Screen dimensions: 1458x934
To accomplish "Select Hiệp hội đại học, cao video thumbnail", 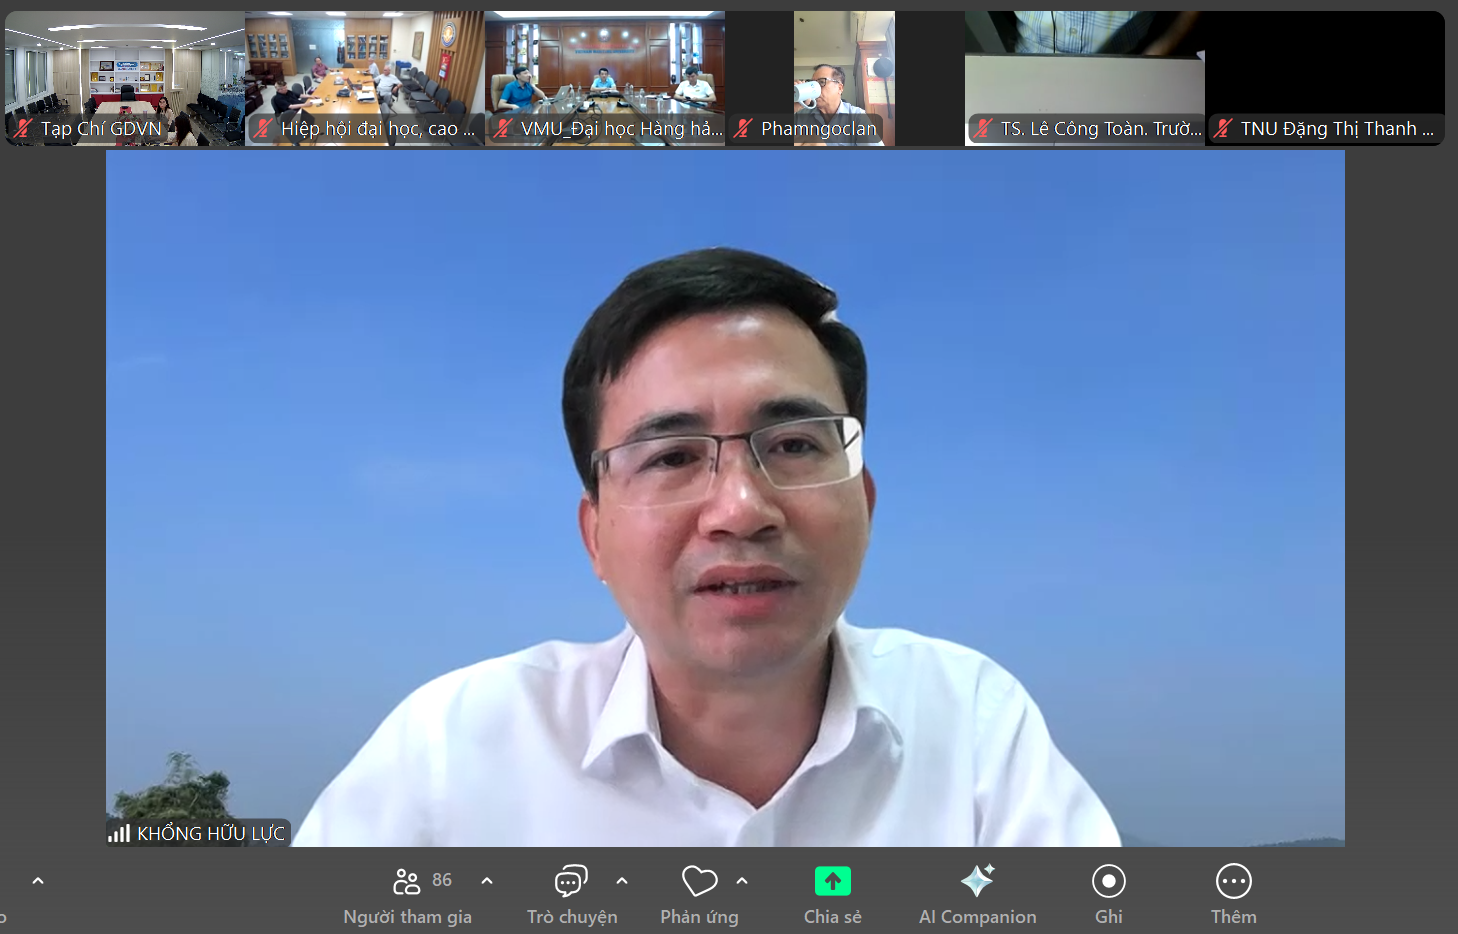I will 365,78.
